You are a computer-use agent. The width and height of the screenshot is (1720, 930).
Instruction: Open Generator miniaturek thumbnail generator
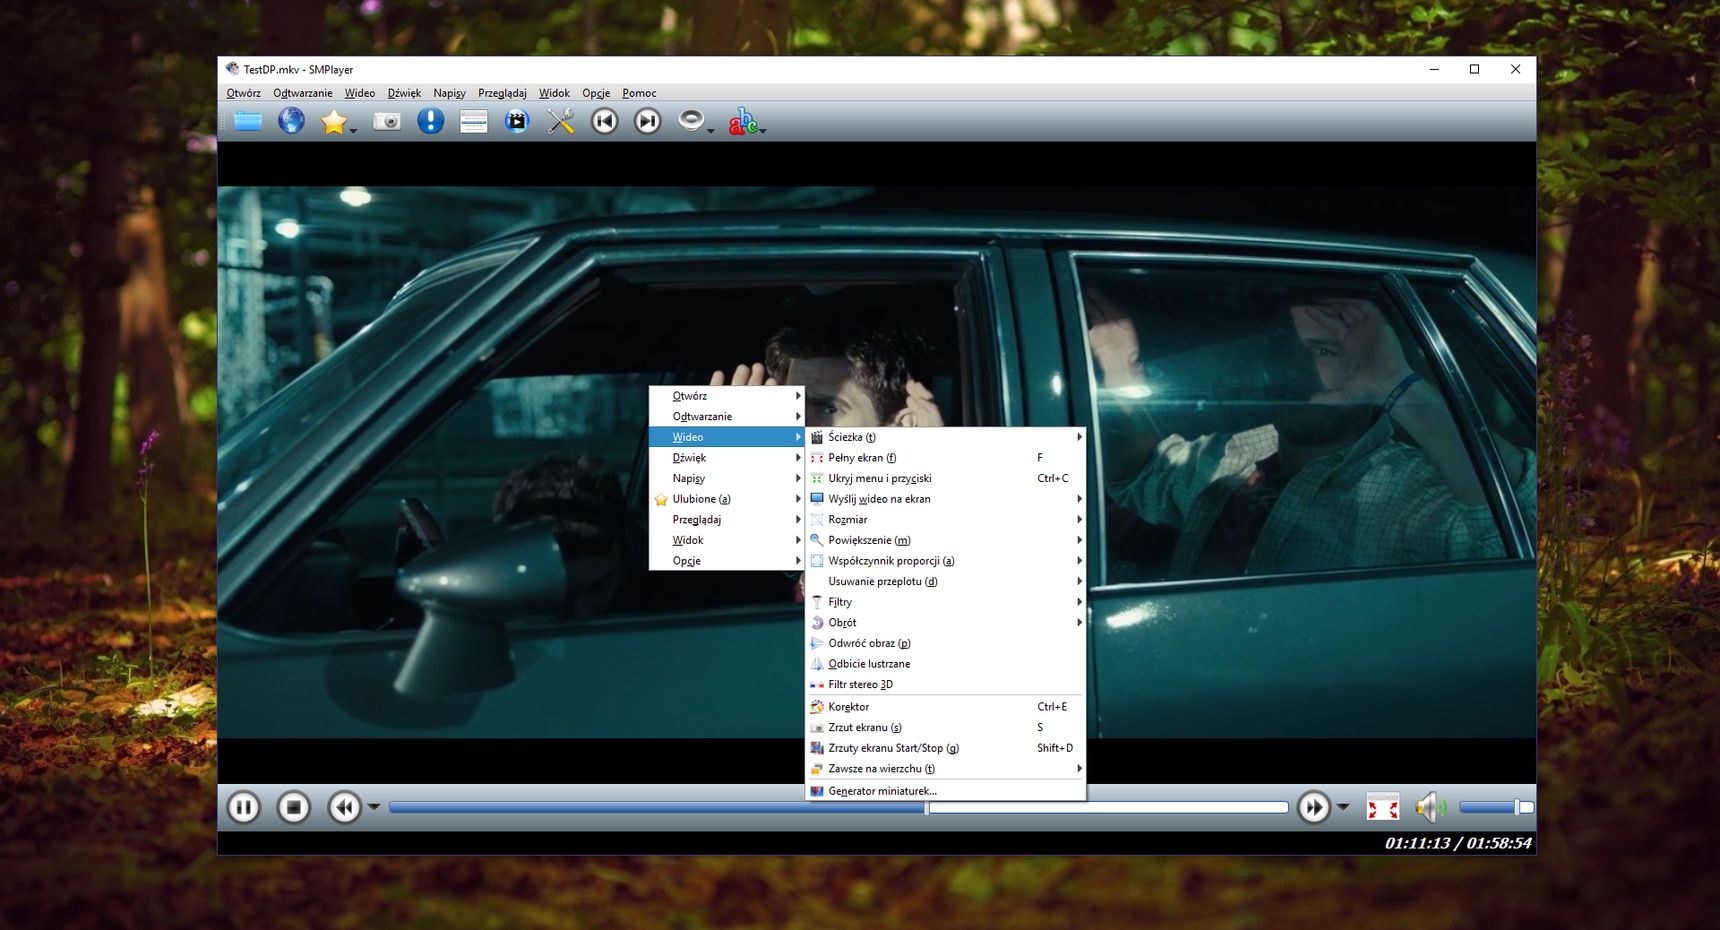[x=946, y=791]
